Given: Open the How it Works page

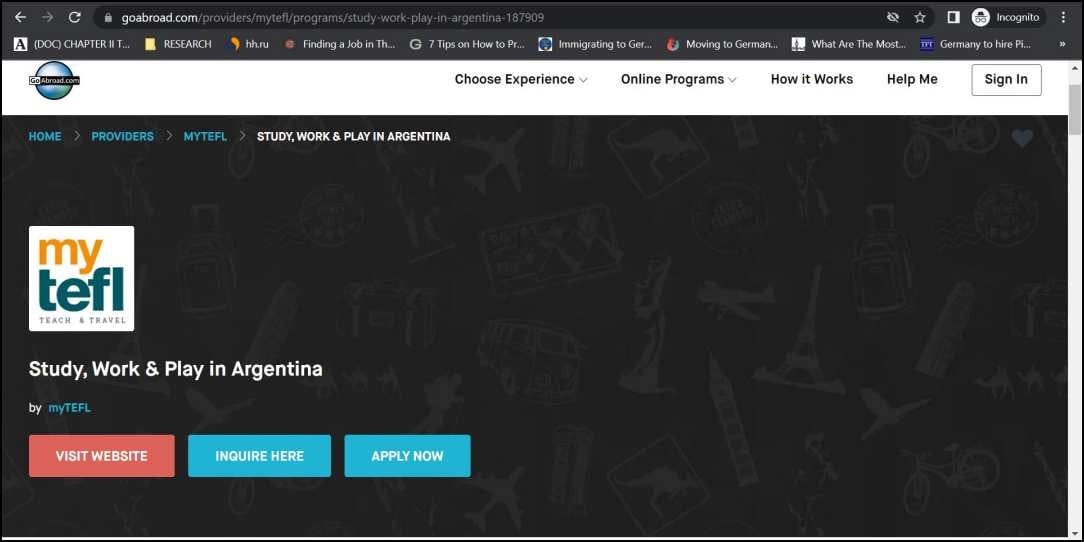Looking at the screenshot, I should pos(812,80).
